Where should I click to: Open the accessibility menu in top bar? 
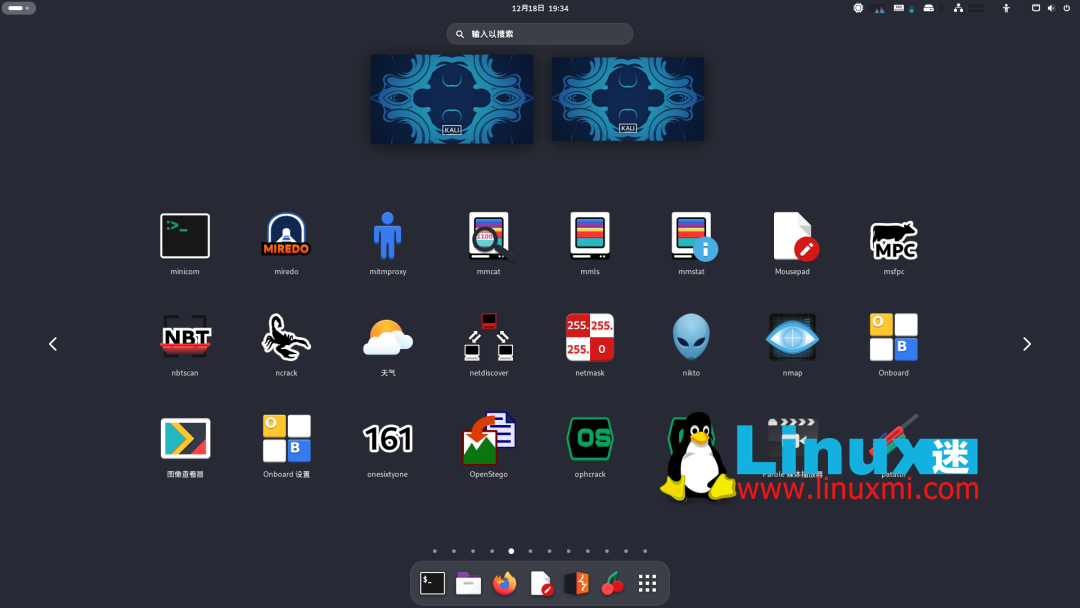(x=1006, y=8)
